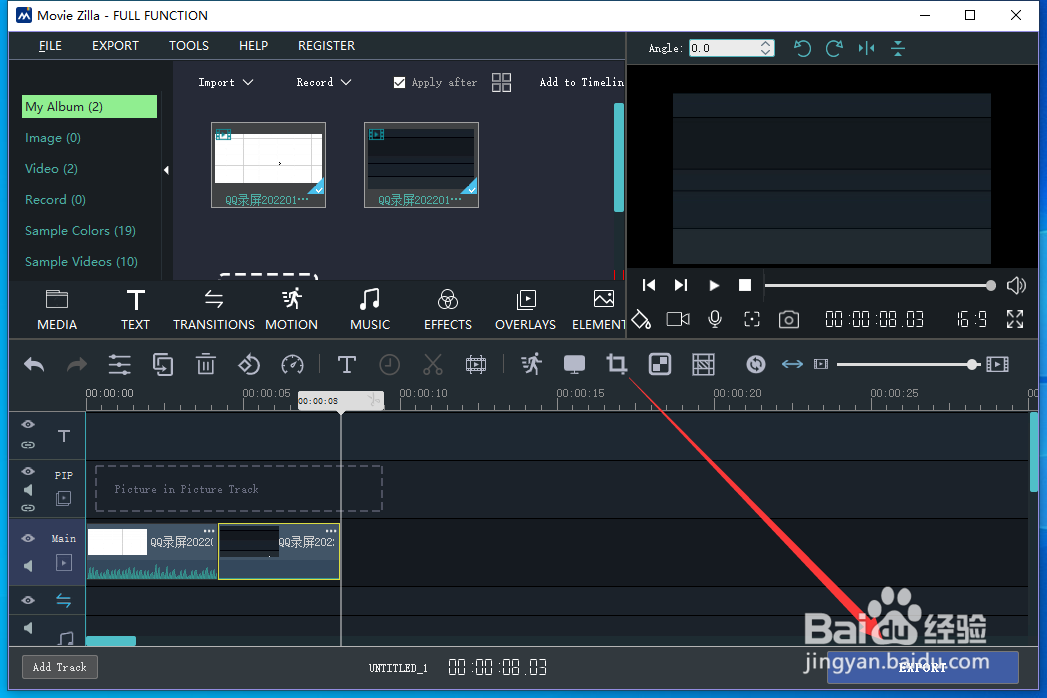Click the paint bucket fill icon

click(x=641, y=319)
